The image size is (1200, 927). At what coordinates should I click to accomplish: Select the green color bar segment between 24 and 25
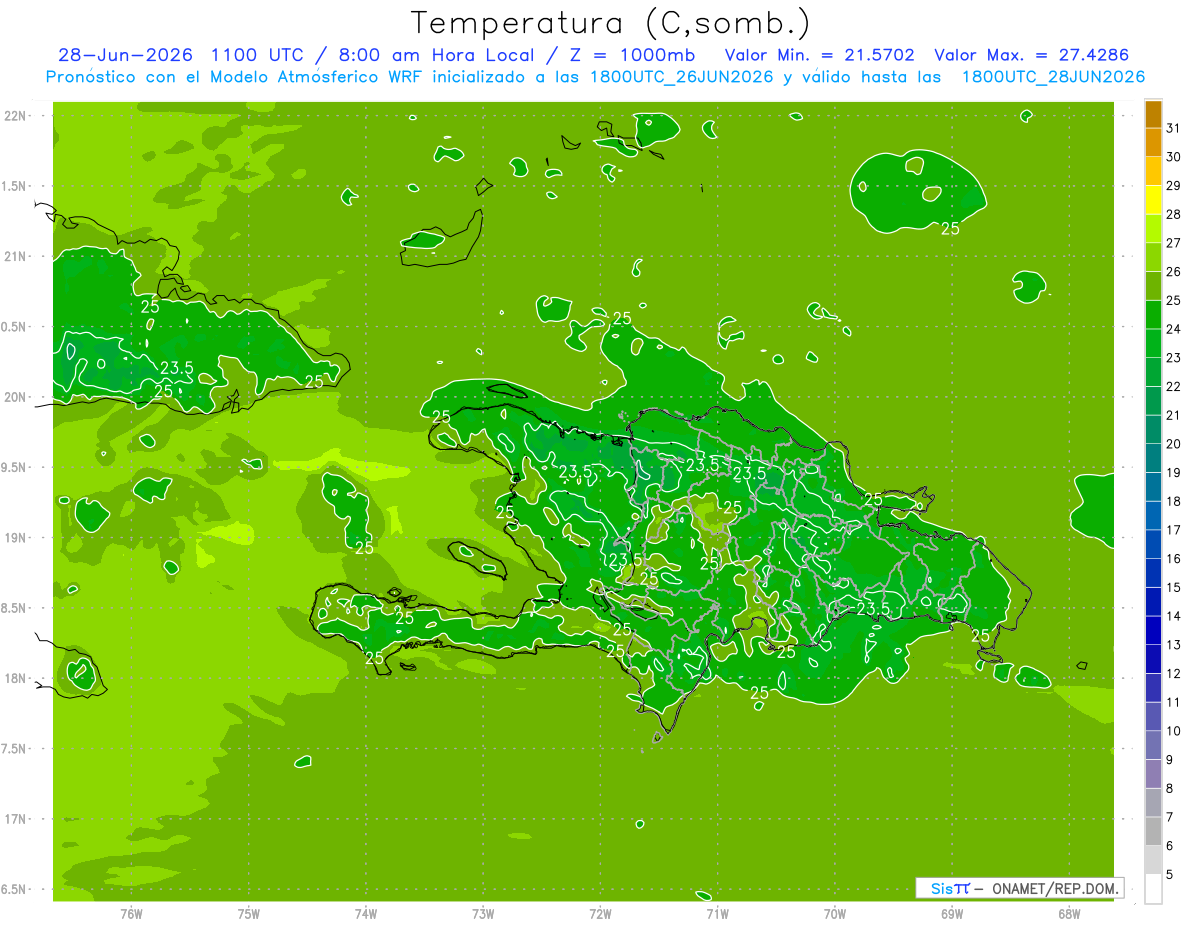[x=1153, y=315]
